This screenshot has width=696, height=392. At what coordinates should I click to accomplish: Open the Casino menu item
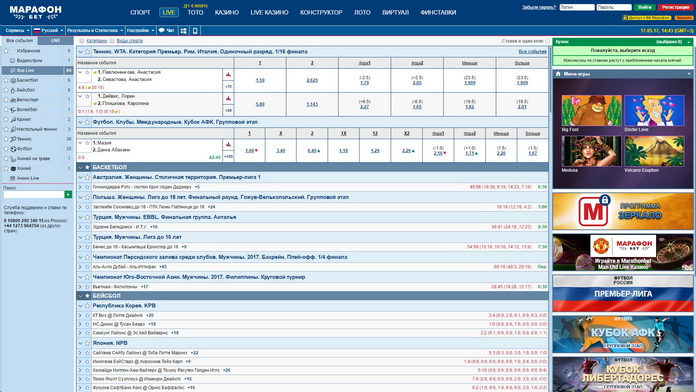[227, 12]
